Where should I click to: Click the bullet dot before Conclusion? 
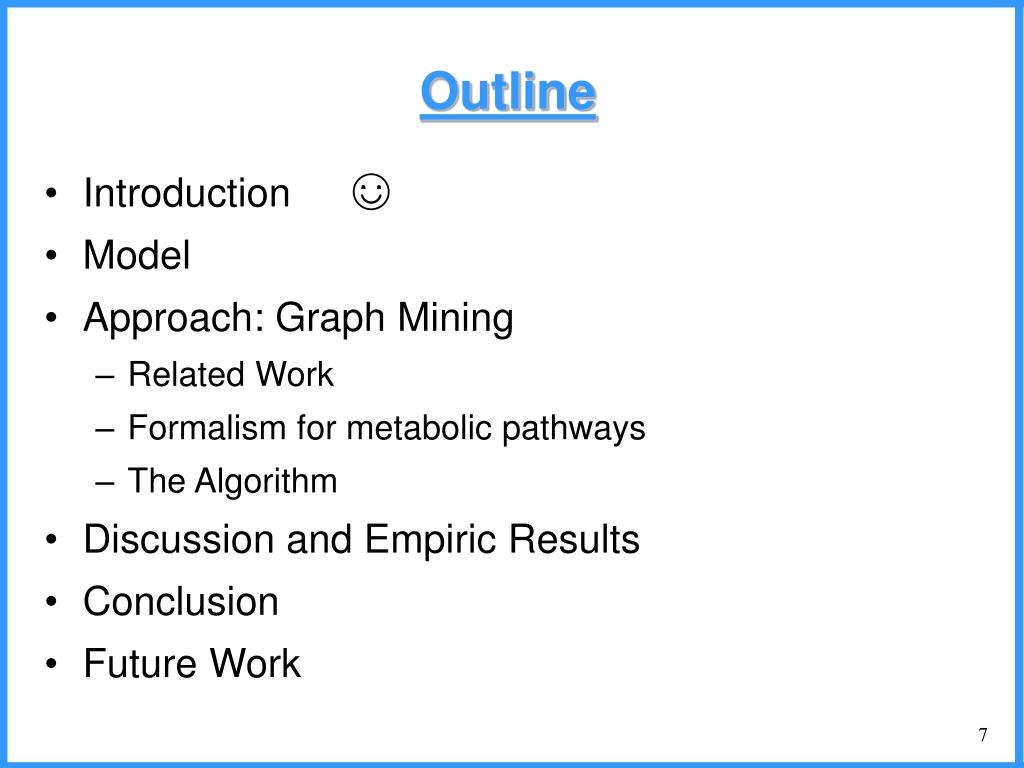point(52,601)
